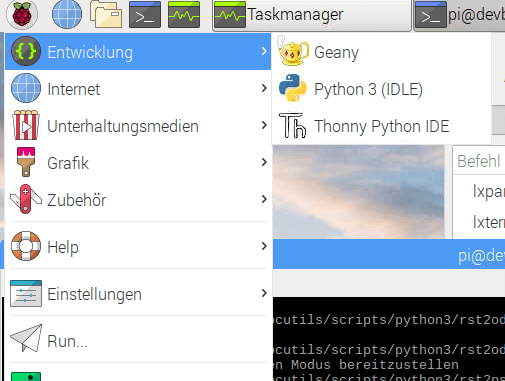Open the Help menu category

click(138, 247)
